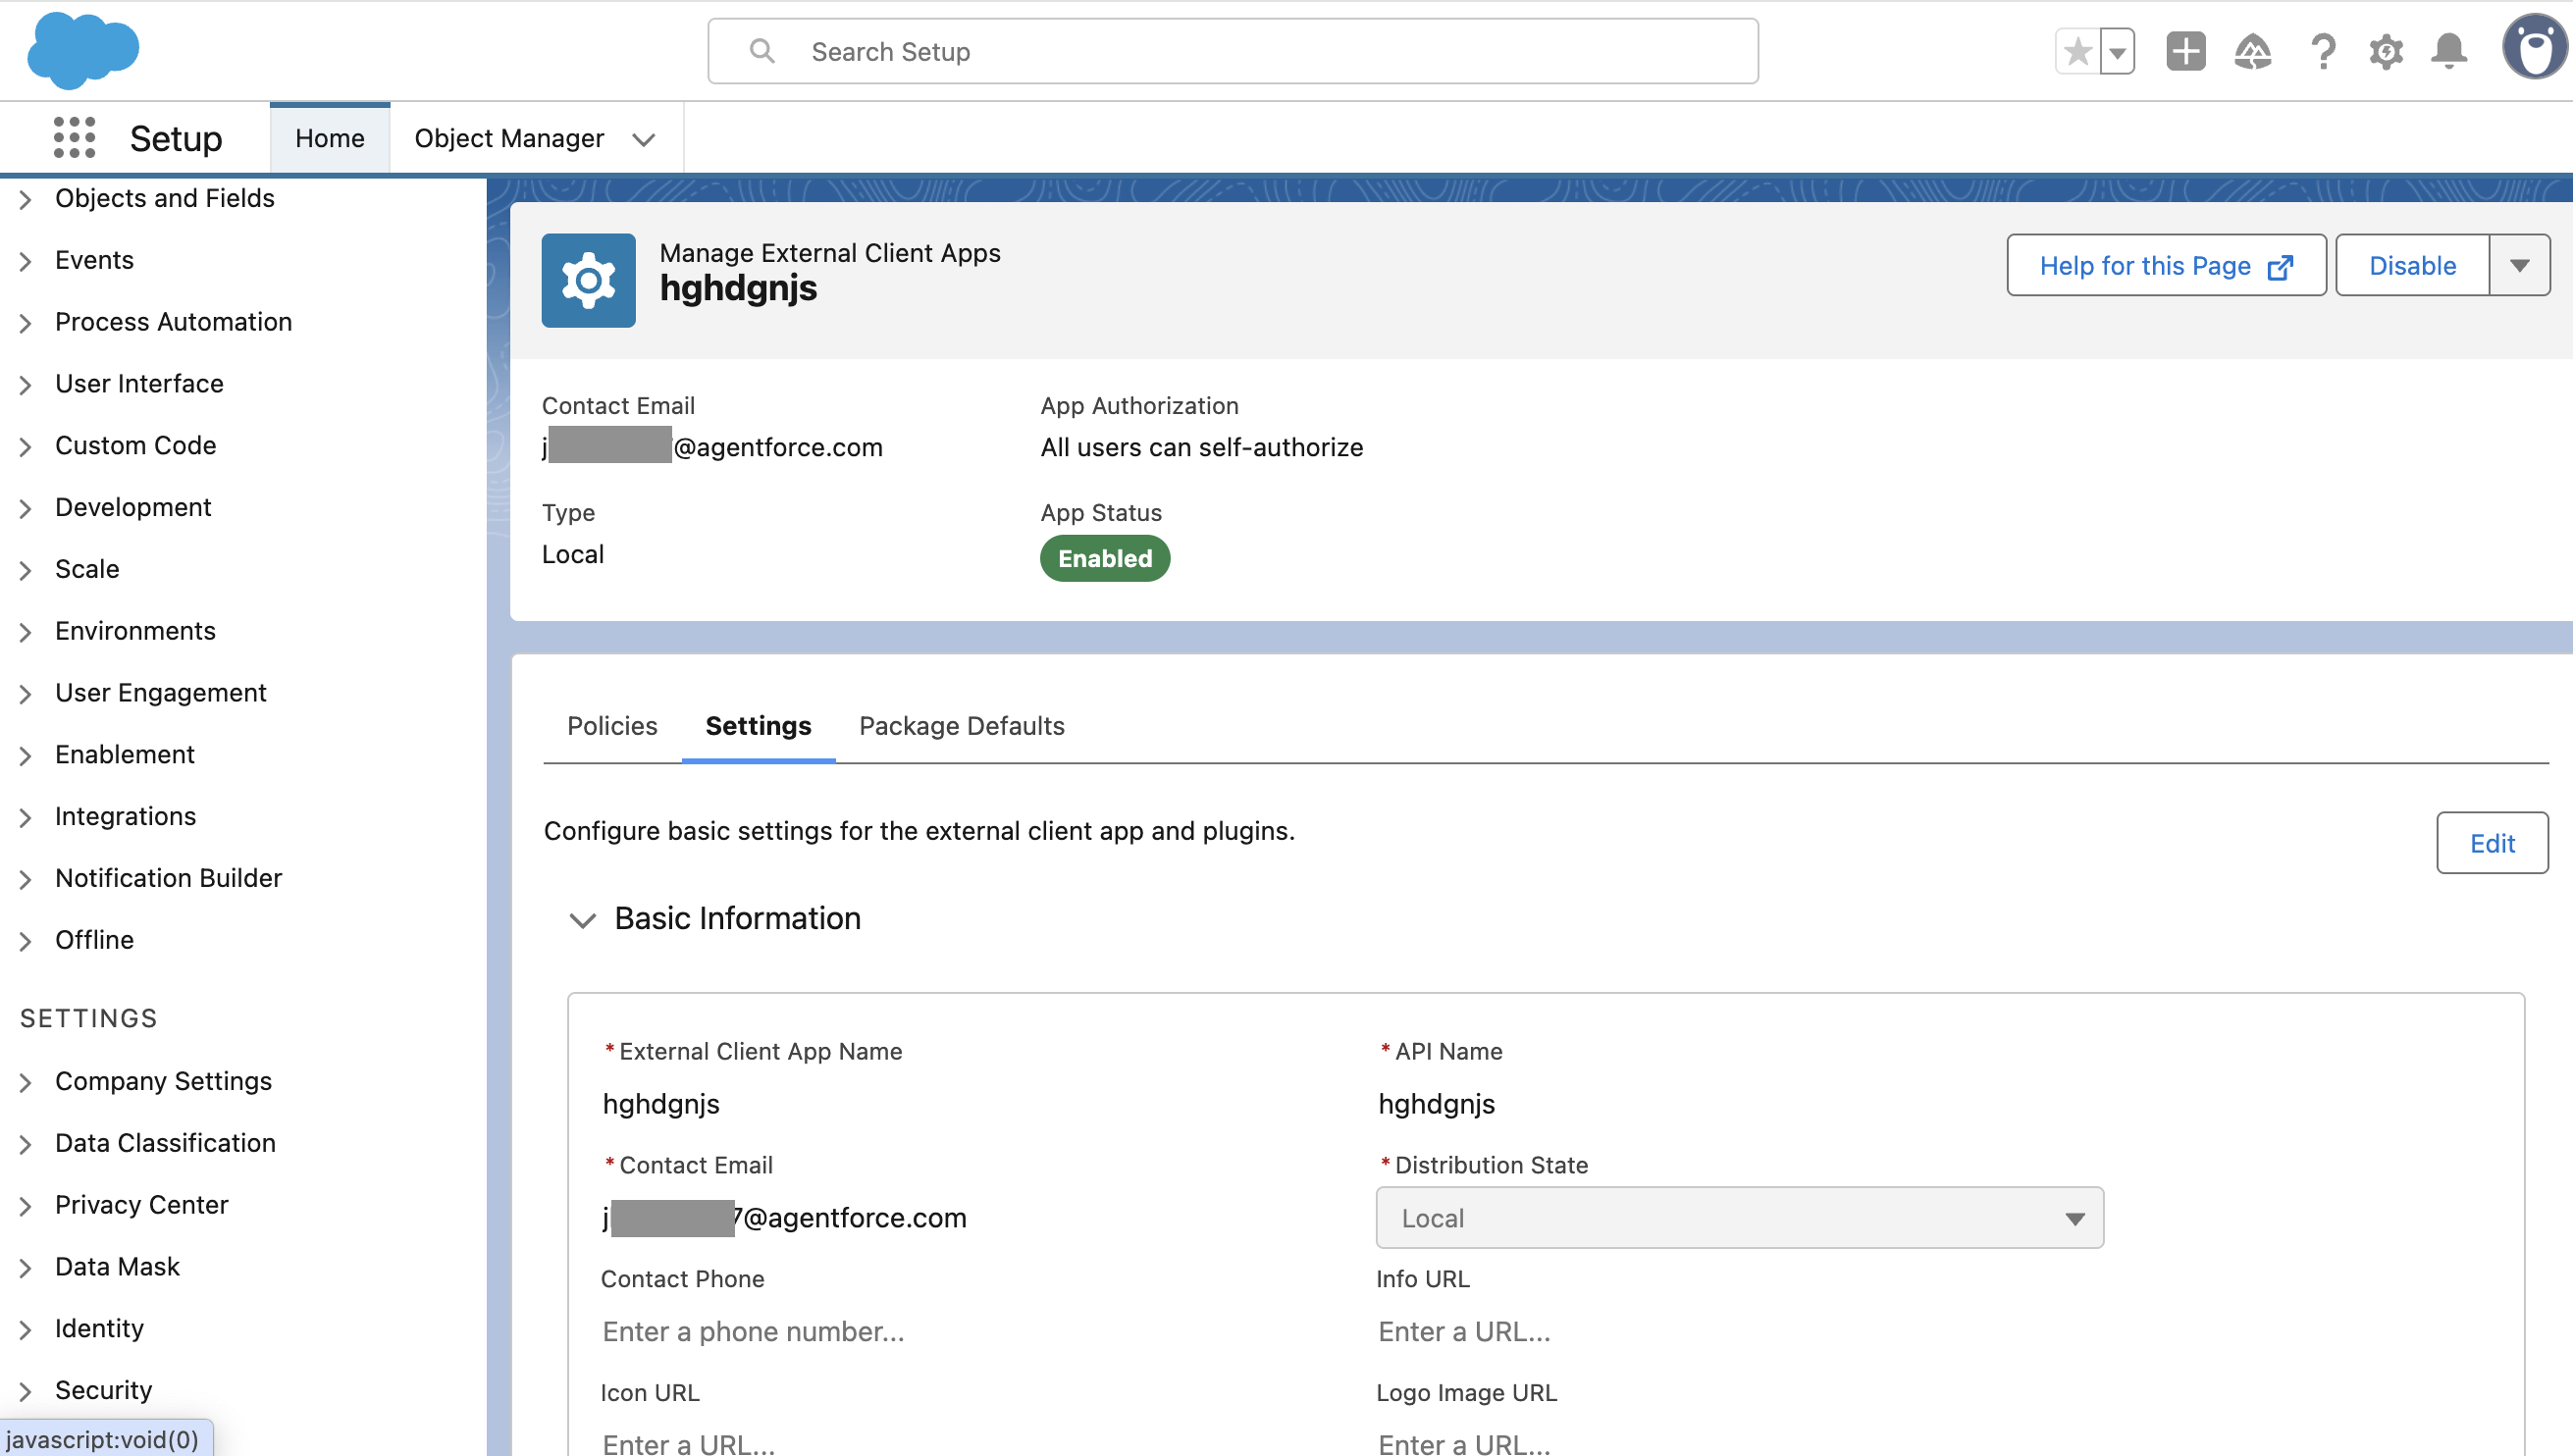Image resolution: width=2573 pixels, height=1456 pixels.
Task: Click the magnifier icon in Search Setup
Action: pyautogui.click(x=762, y=51)
